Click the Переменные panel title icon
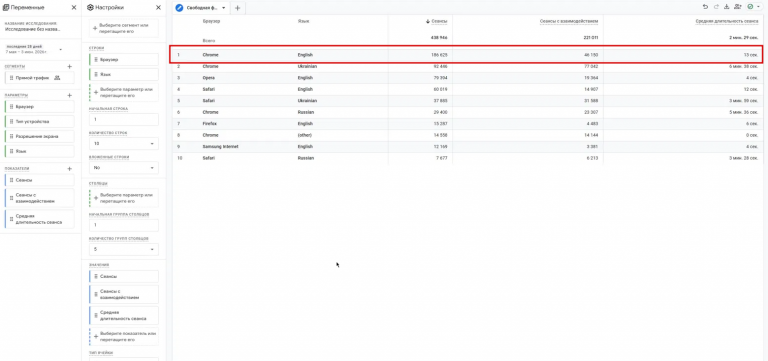 click(x=6, y=7)
